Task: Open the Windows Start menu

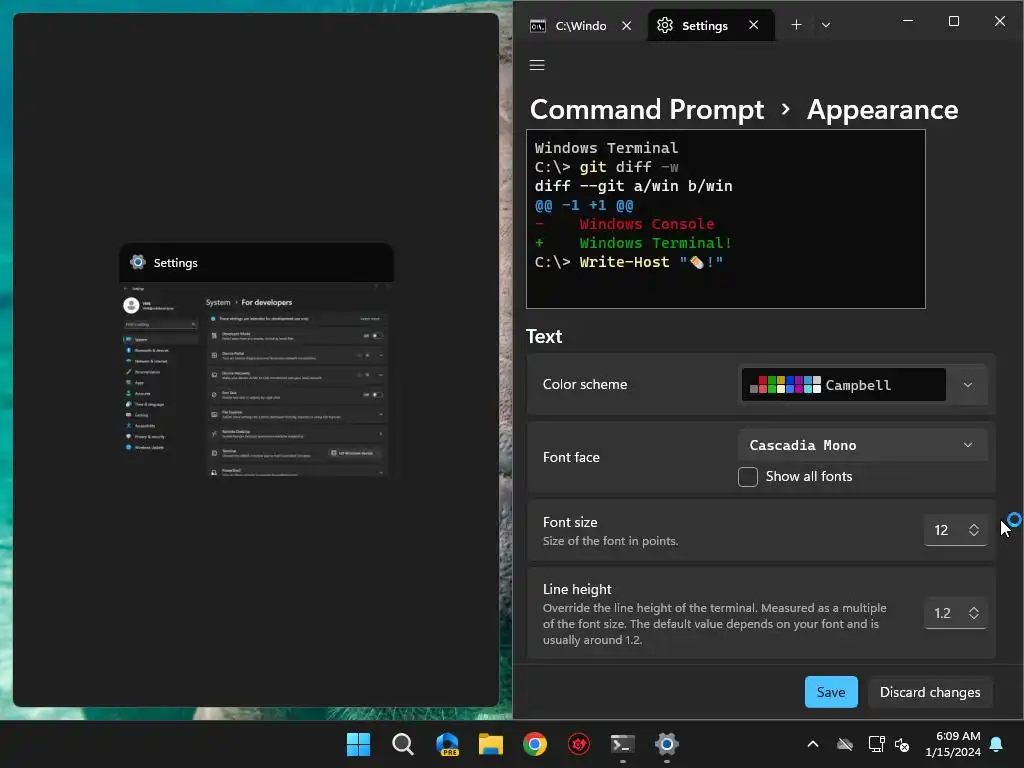Action: coord(358,744)
